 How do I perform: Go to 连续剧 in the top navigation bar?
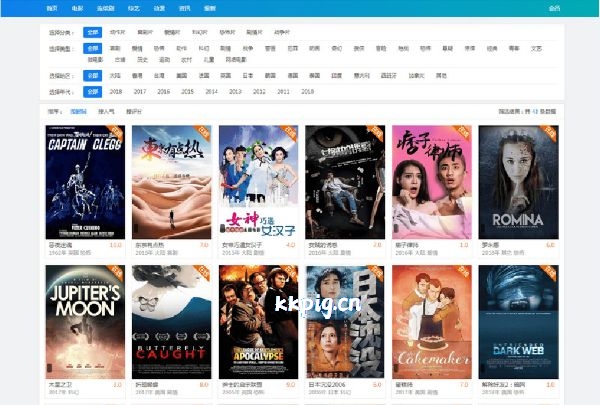(105, 8)
